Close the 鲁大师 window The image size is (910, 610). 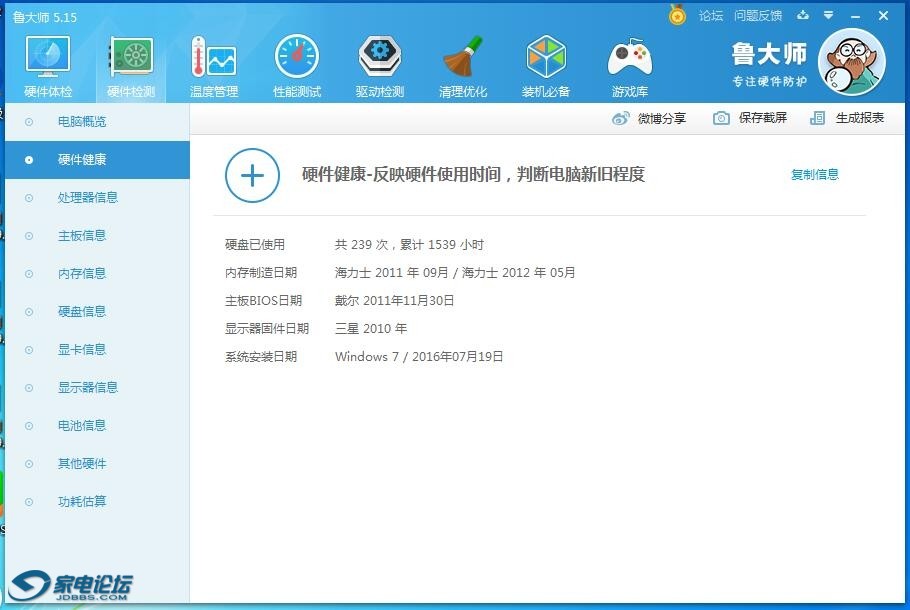pyautogui.click(x=883, y=16)
